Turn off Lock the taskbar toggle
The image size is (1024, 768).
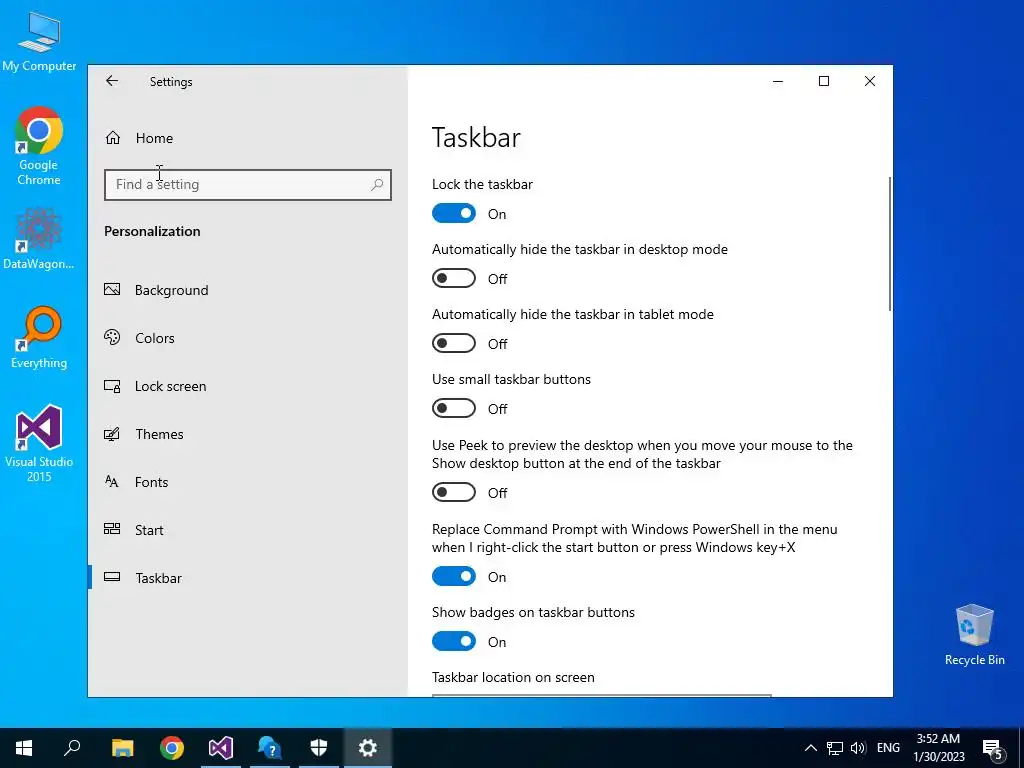(x=454, y=214)
